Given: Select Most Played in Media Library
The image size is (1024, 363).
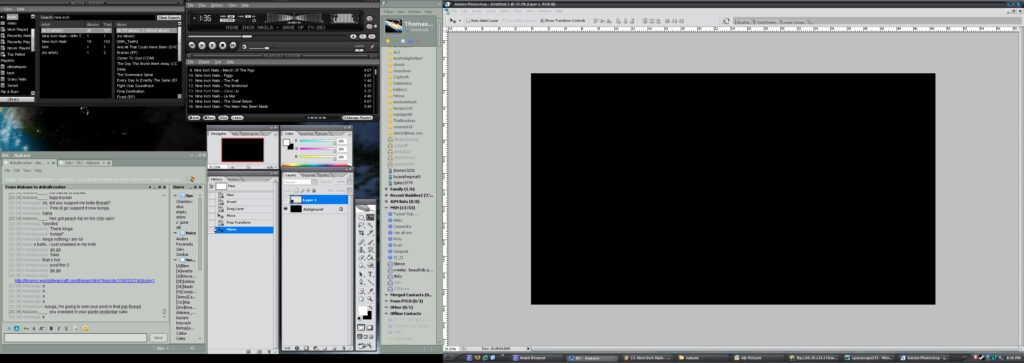Looking at the screenshot, I should coord(17,29).
